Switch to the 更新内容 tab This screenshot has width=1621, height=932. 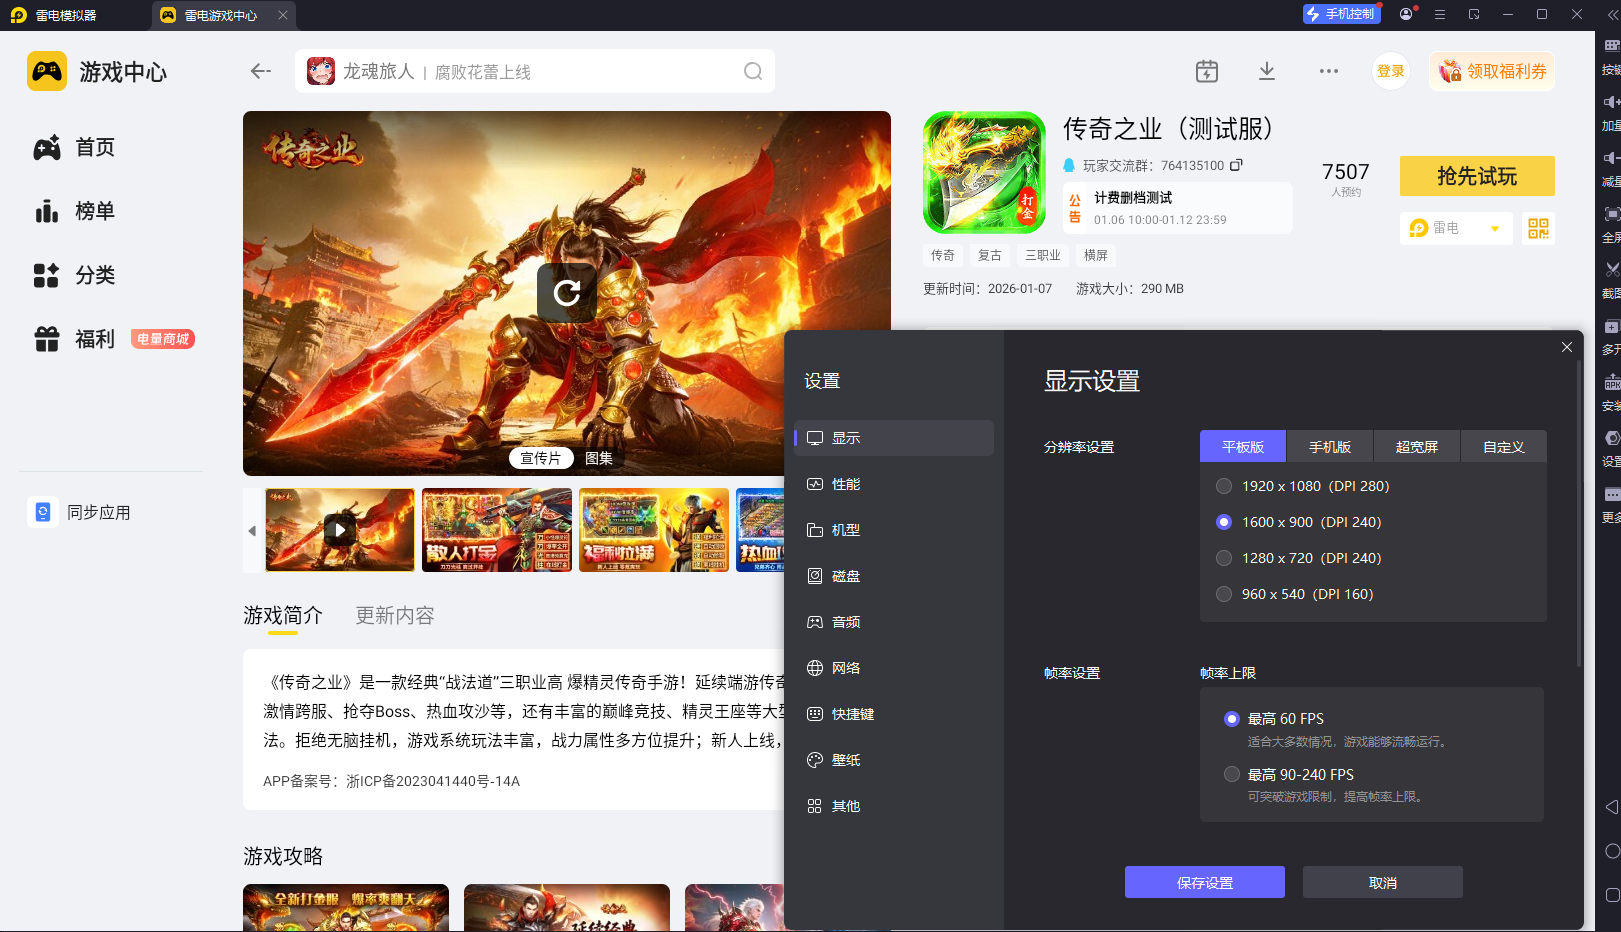tap(395, 616)
